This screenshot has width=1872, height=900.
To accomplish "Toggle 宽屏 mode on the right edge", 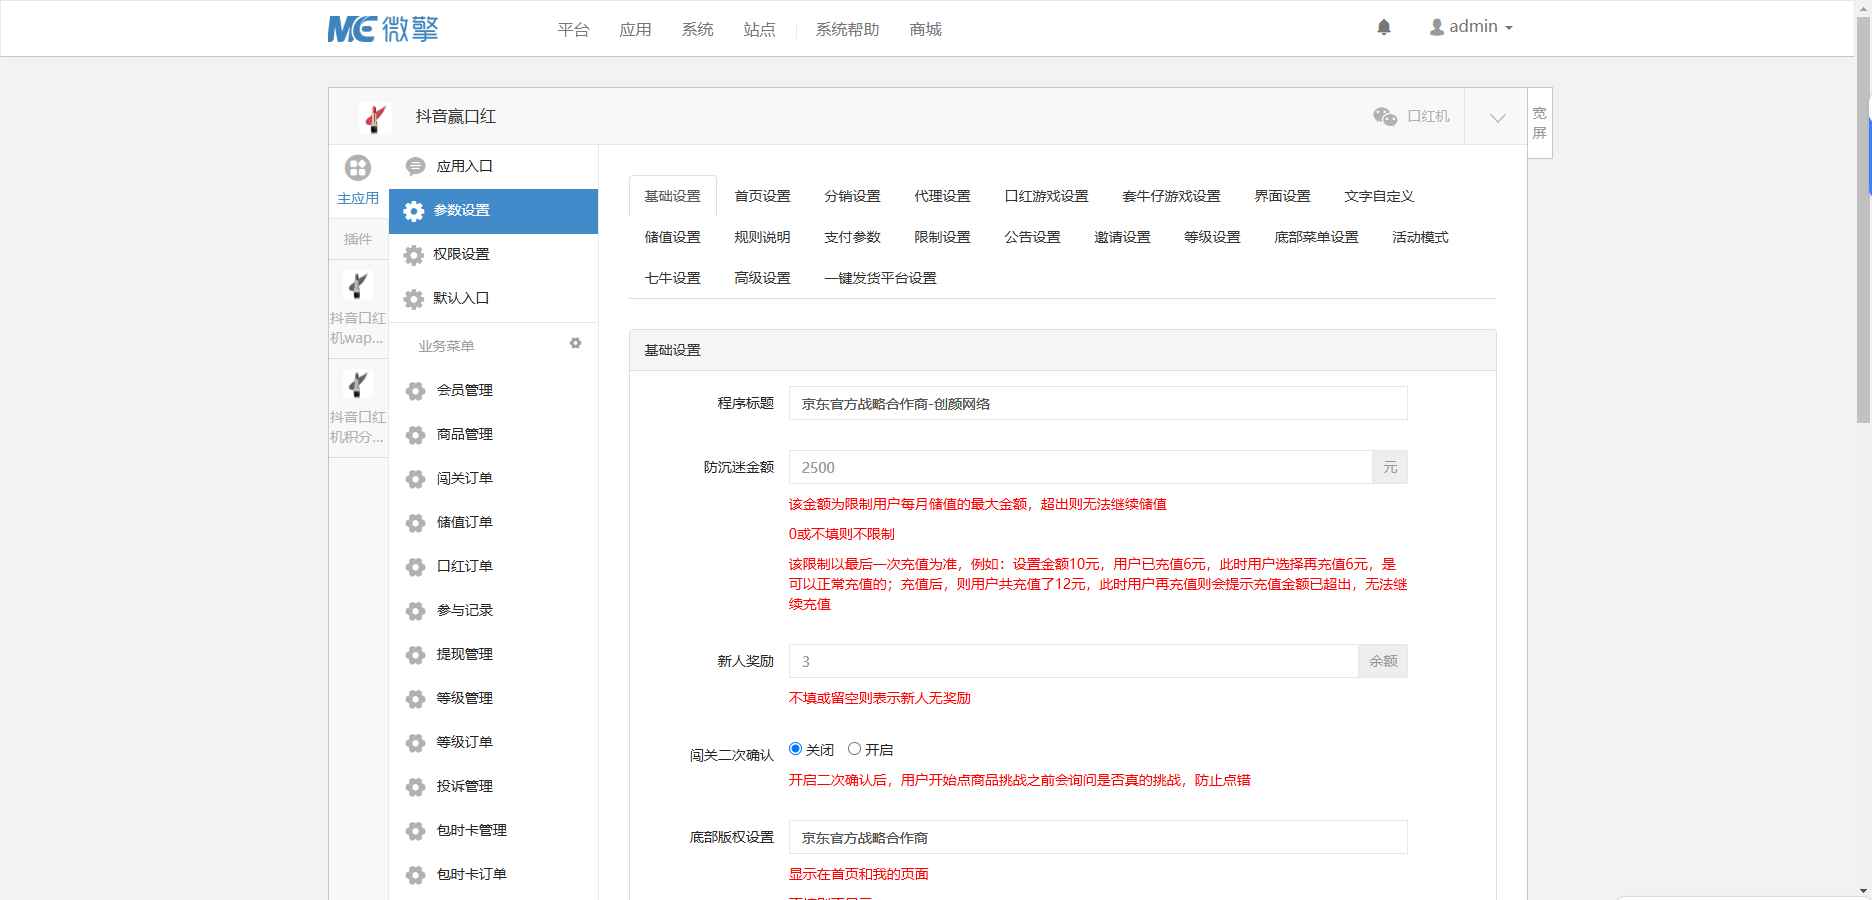I will 1538,119.
